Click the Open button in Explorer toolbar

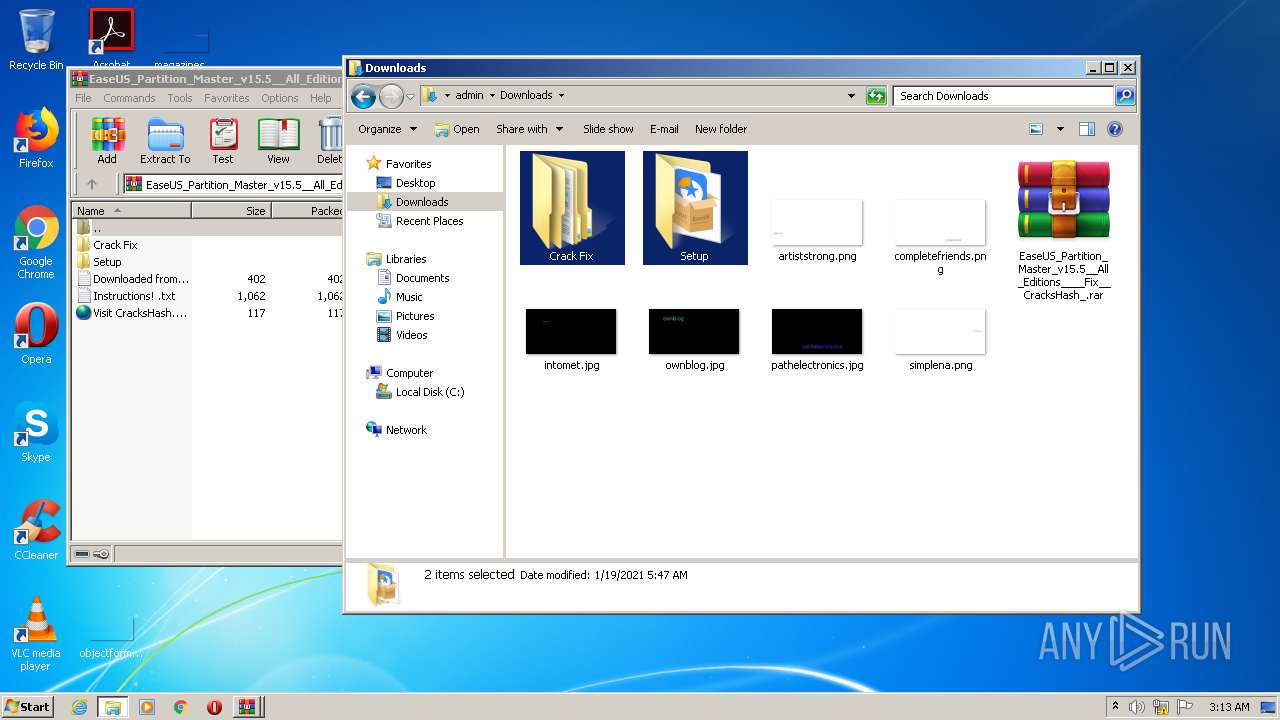(x=457, y=129)
